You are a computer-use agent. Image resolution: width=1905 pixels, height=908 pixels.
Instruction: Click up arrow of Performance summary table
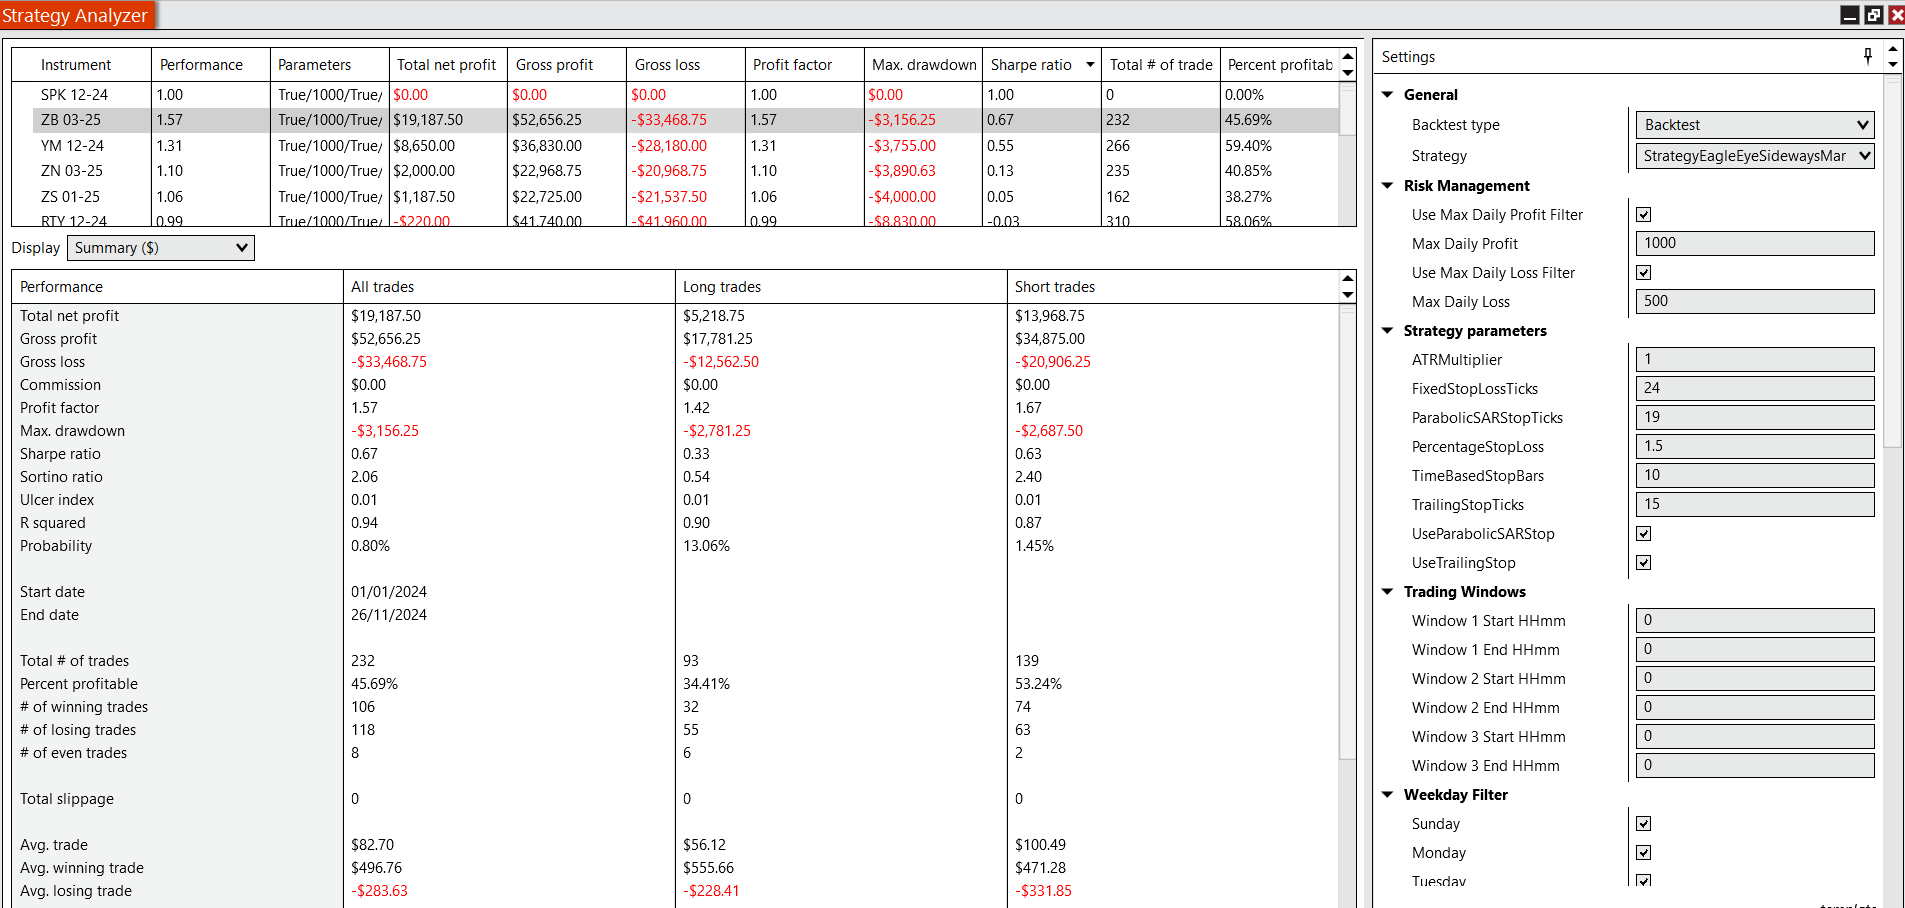[x=1347, y=279]
